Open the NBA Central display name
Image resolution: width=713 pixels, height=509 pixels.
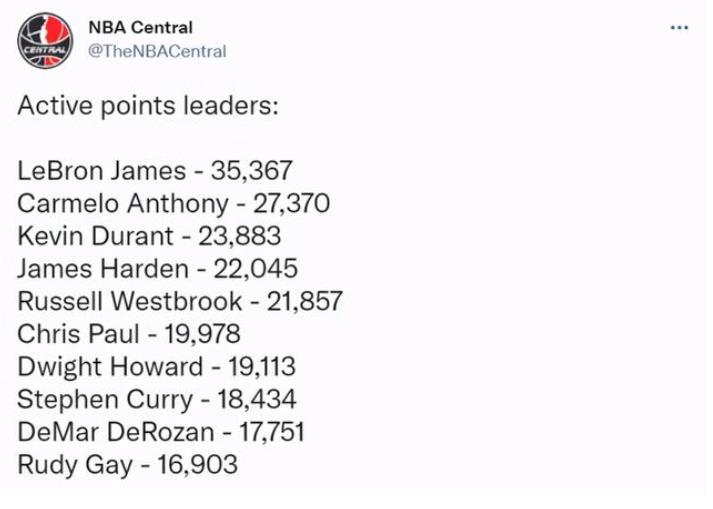[141, 28]
